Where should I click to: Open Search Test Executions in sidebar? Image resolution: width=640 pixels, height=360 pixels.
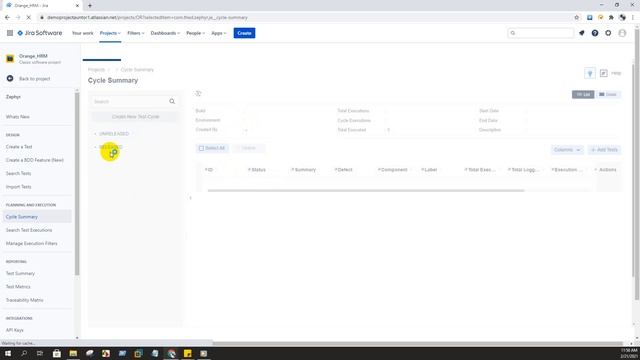(x=29, y=230)
